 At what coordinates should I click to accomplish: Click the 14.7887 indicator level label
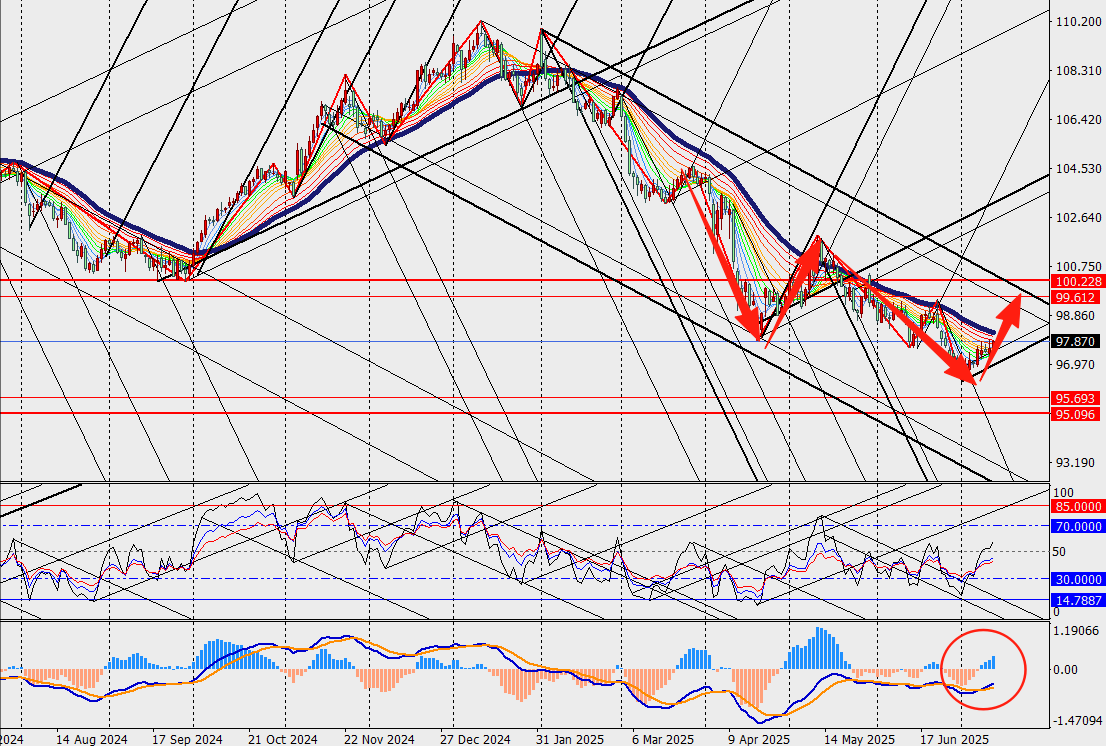[1077, 600]
